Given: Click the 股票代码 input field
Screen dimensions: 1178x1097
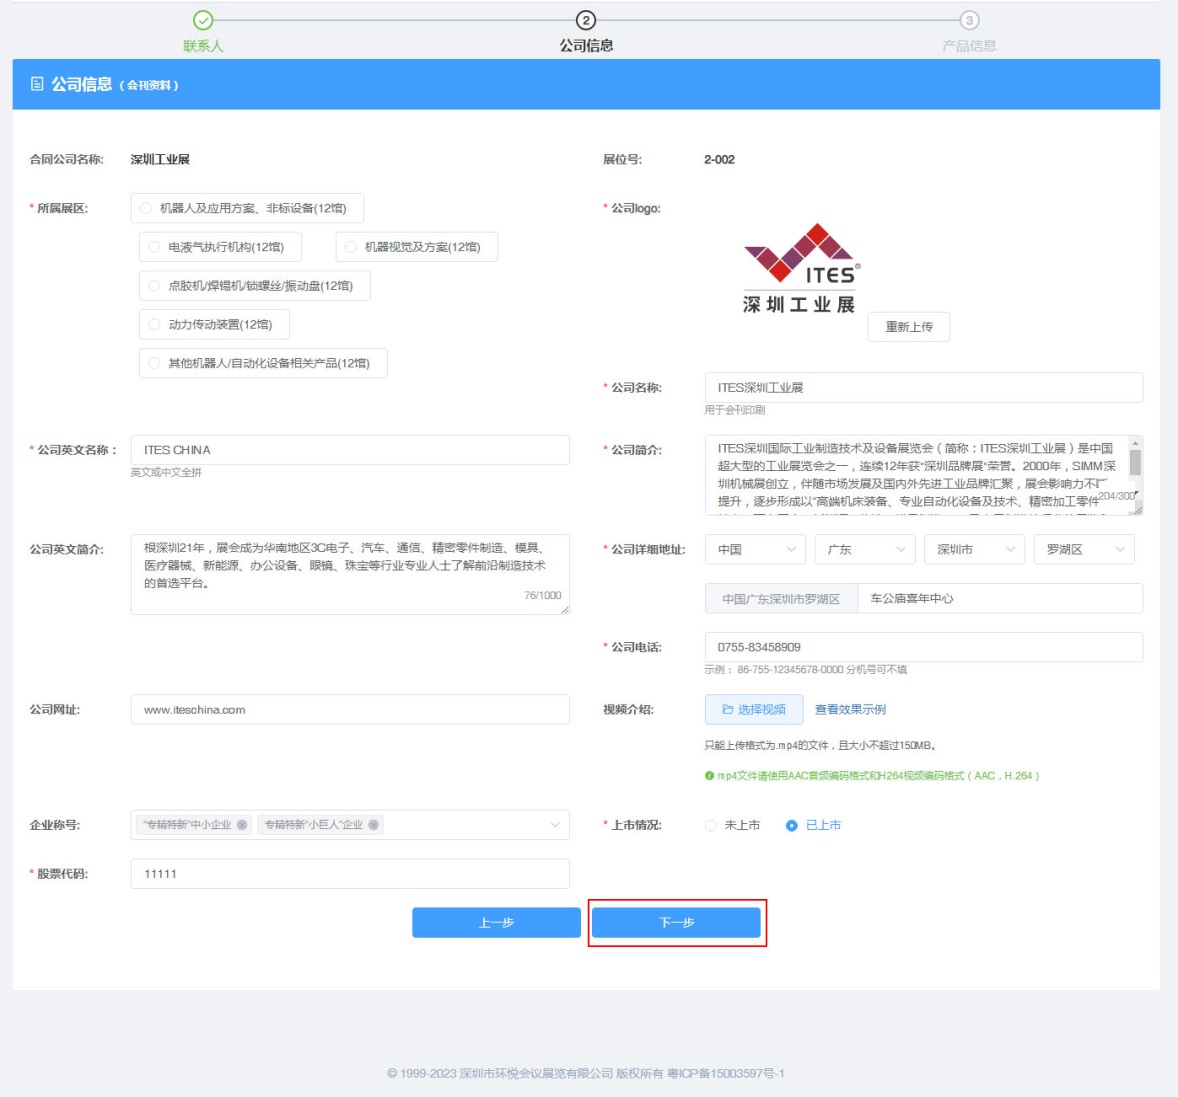Looking at the screenshot, I should point(350,873).
